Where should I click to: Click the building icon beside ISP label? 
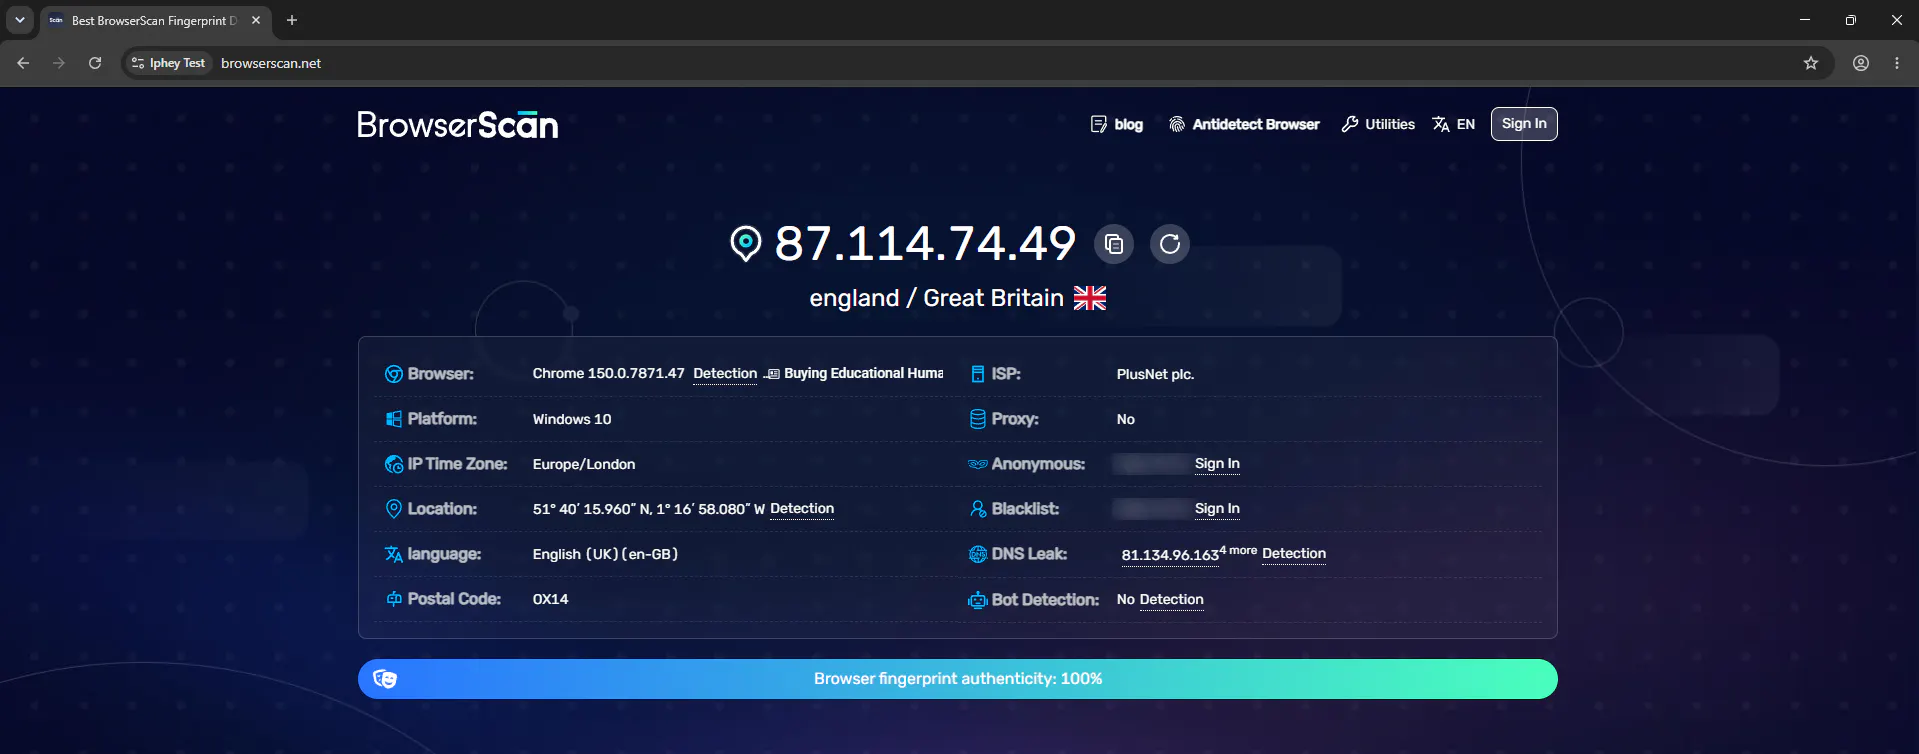tap(978, 374)
